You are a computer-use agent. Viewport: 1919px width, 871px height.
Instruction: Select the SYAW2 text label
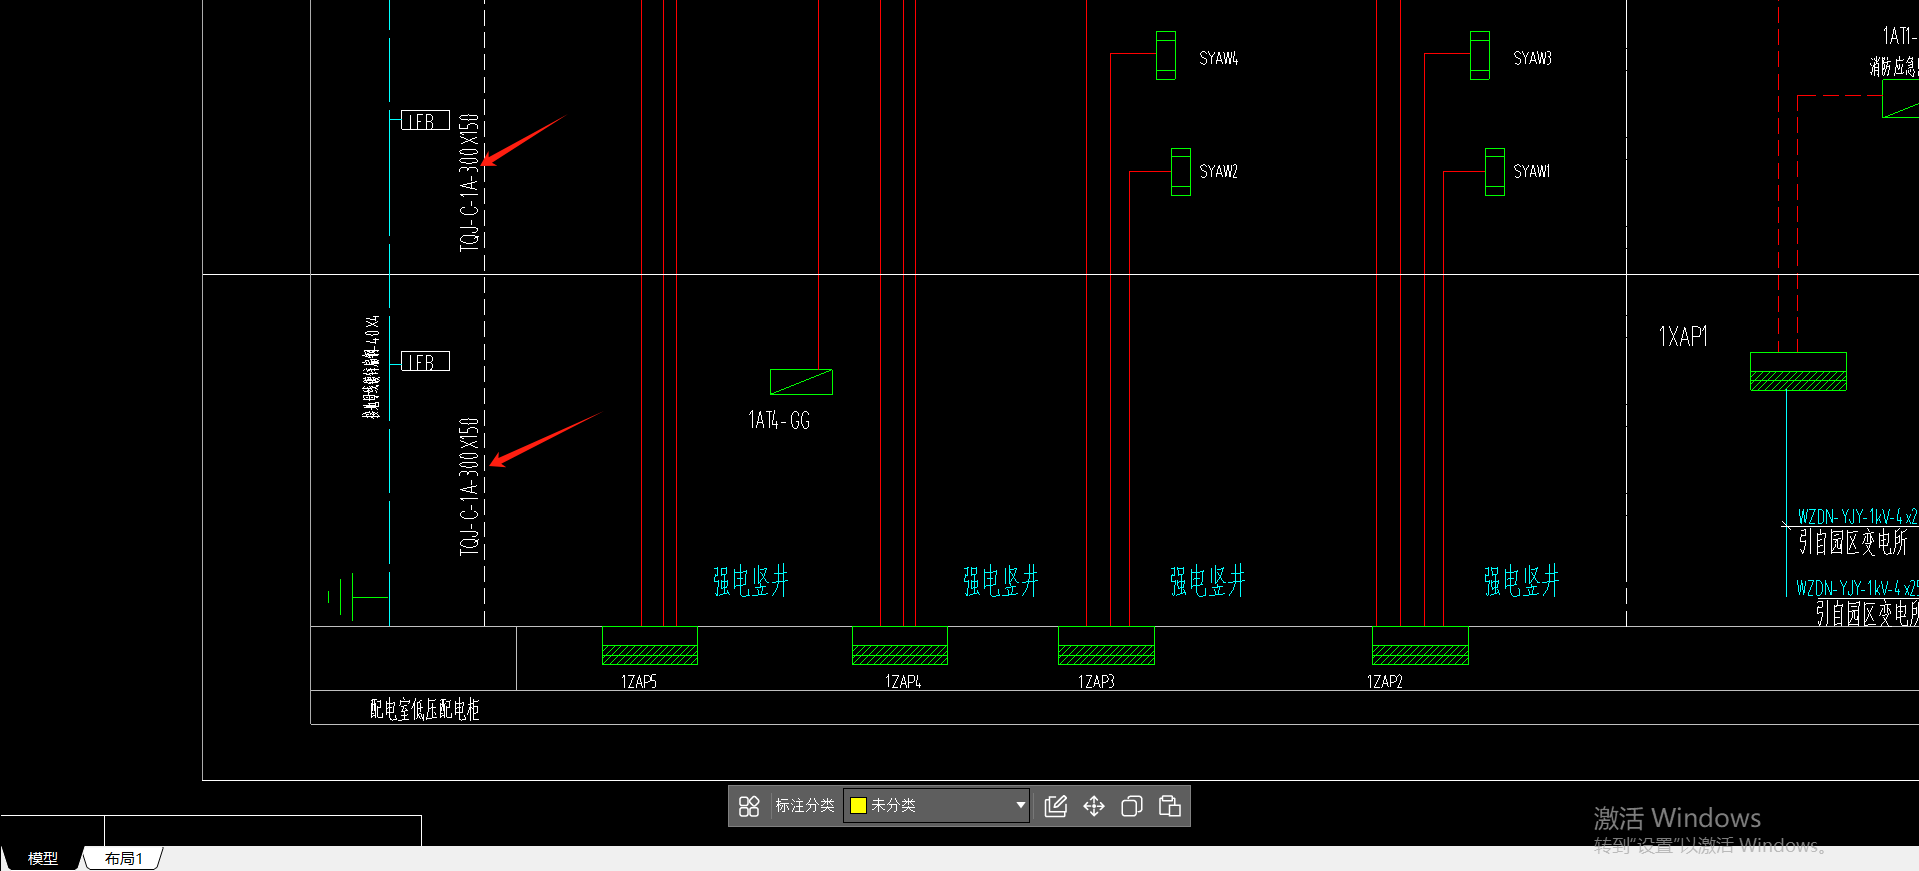coord(1219,171)
